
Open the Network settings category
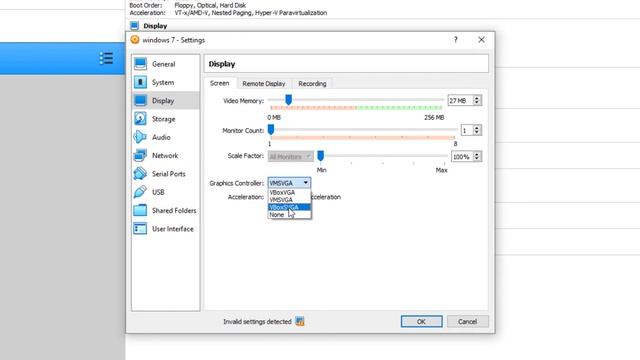[165, 156]
